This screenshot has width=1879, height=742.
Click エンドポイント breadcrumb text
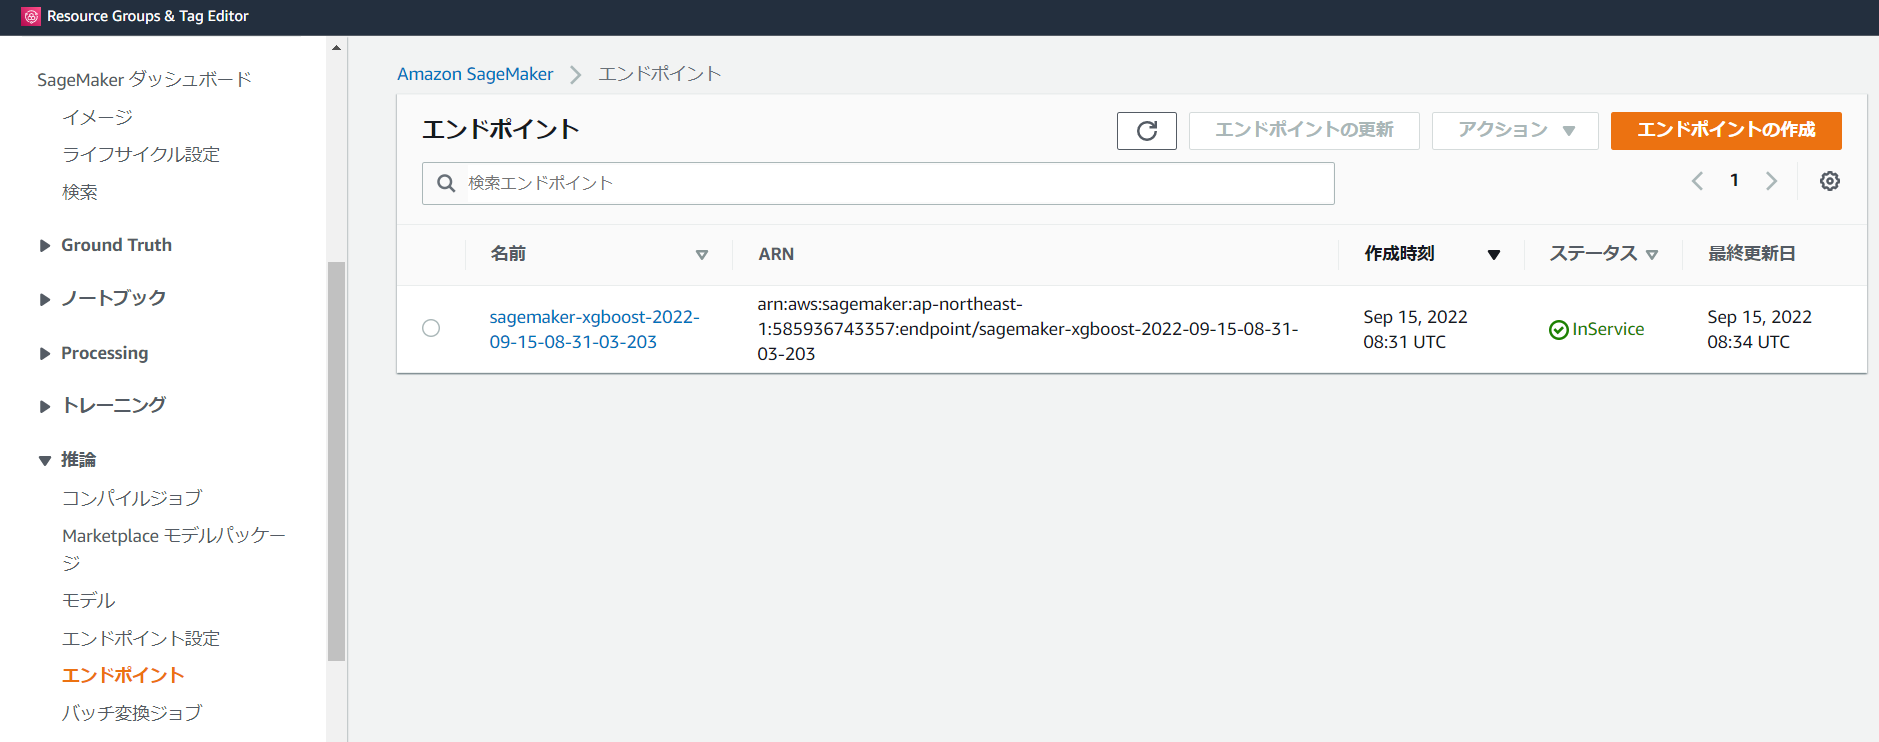pyautogui.click(x=660, y=74)
